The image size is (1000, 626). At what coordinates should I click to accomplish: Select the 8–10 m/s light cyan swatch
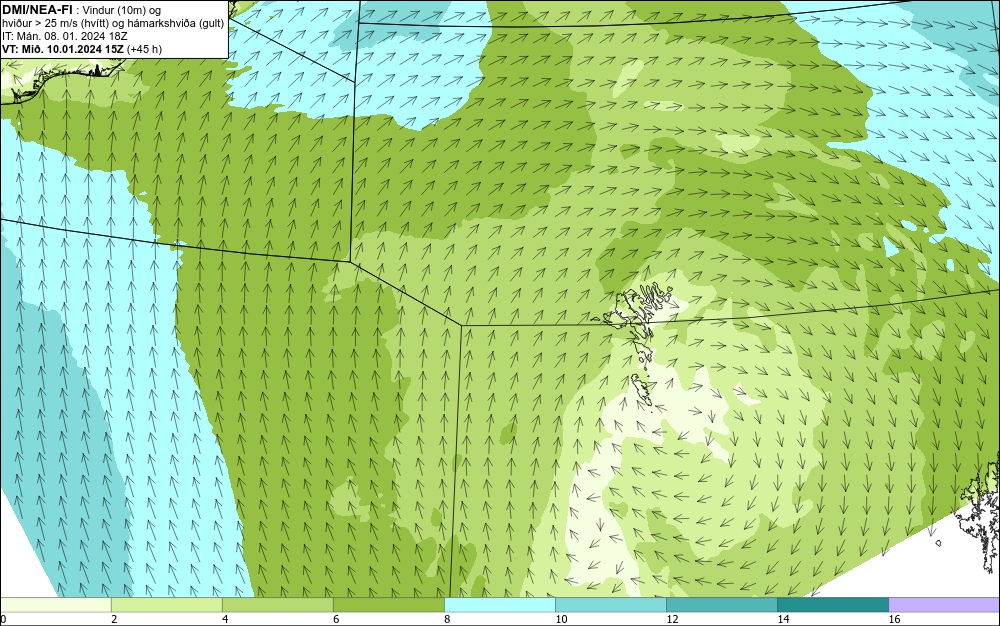coord(499,605)
